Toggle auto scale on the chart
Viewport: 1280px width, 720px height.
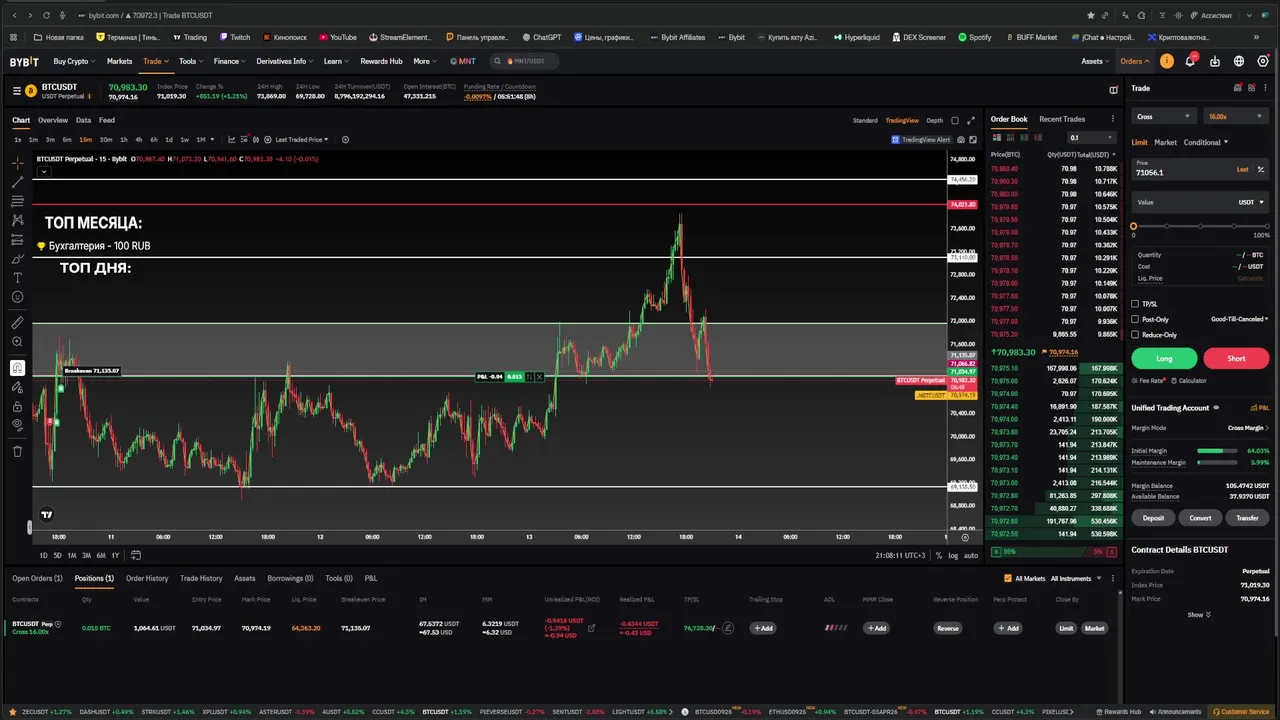(x=971, y=555)
